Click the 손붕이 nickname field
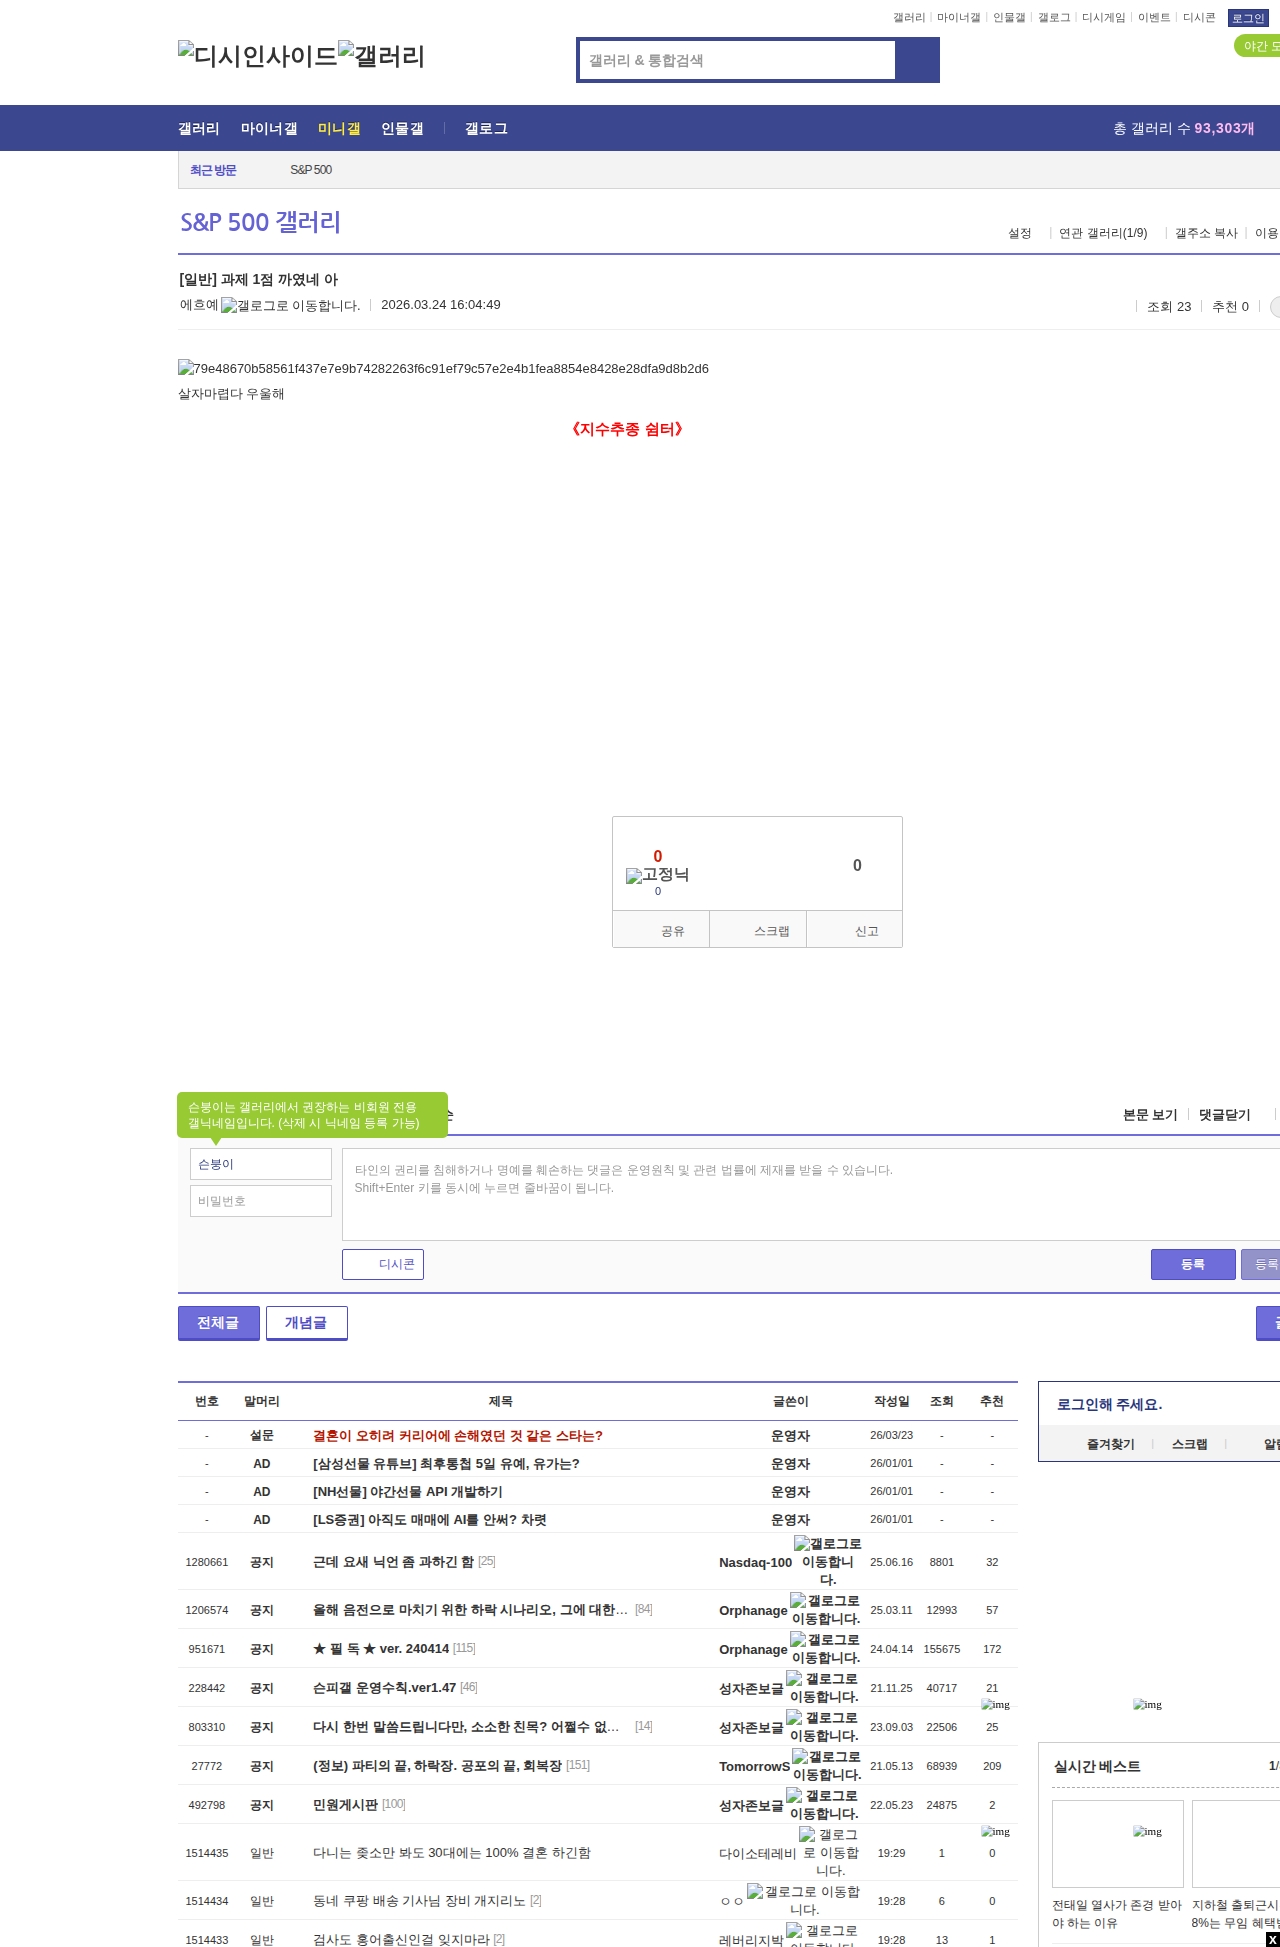The image size is (1280, 1947). point(260,1164)
